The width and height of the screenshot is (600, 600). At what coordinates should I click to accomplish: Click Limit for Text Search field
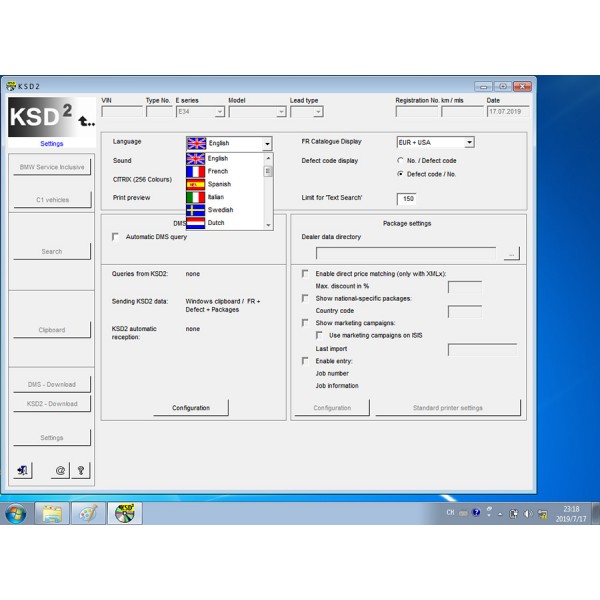pyautogui.click(x=407, y=199)
